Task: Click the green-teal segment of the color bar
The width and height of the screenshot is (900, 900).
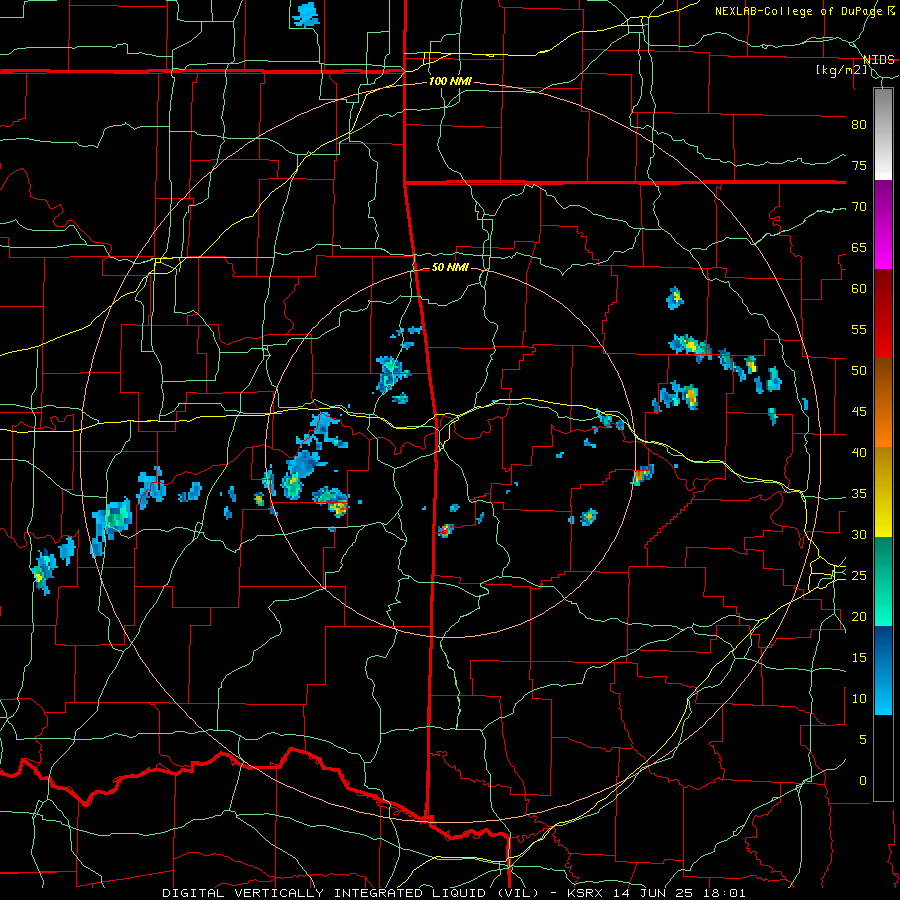Action: [883, 581]
